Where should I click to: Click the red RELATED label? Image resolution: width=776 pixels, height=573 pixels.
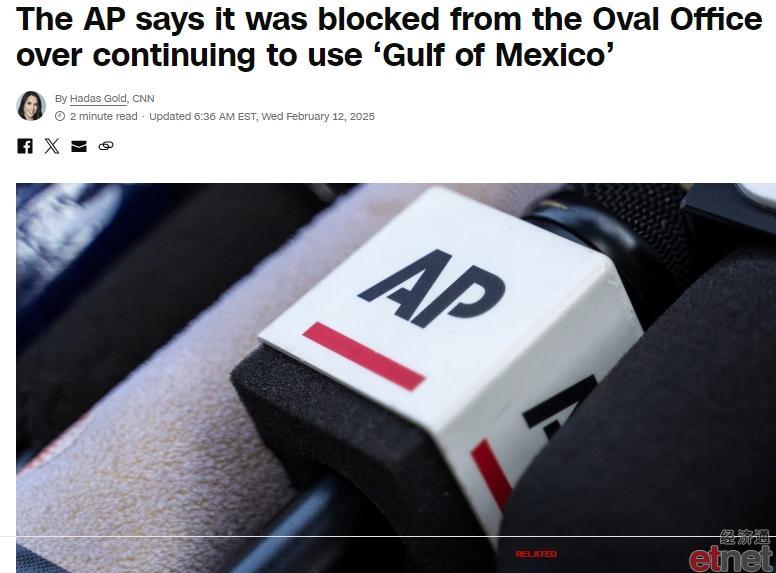[536, 554]
